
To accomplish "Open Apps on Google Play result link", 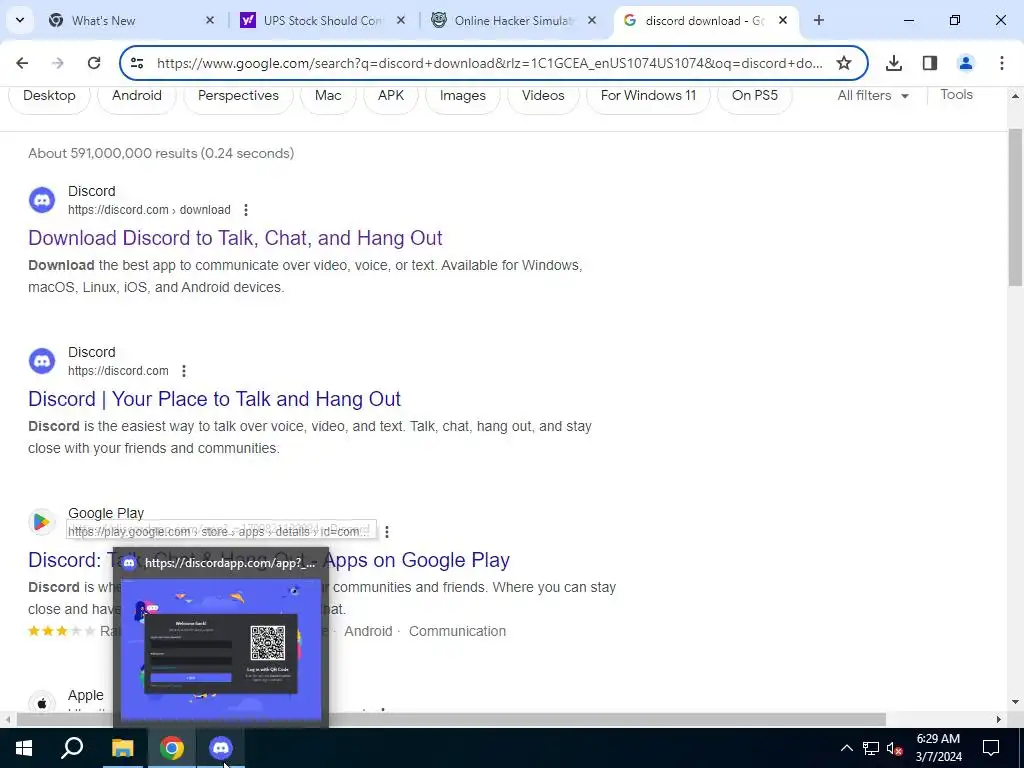I will click(x=418, y=560).
